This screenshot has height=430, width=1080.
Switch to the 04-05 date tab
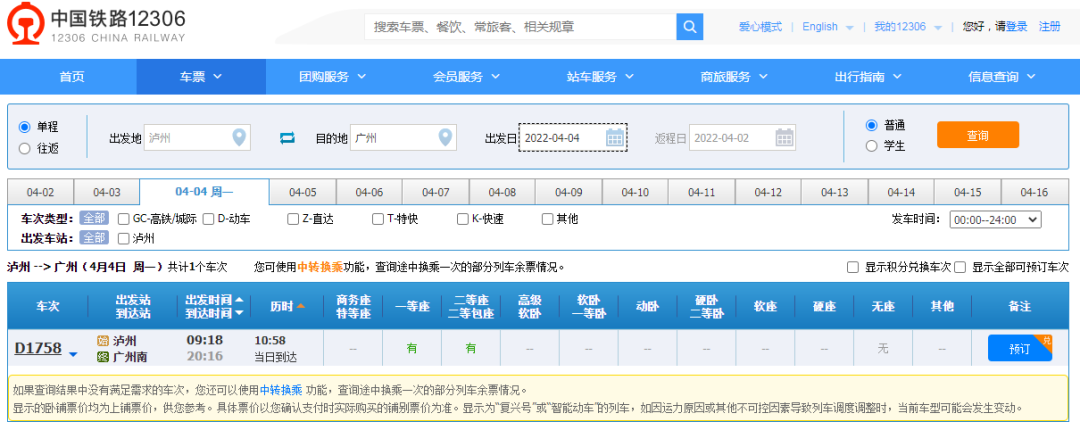click(302, 192)
